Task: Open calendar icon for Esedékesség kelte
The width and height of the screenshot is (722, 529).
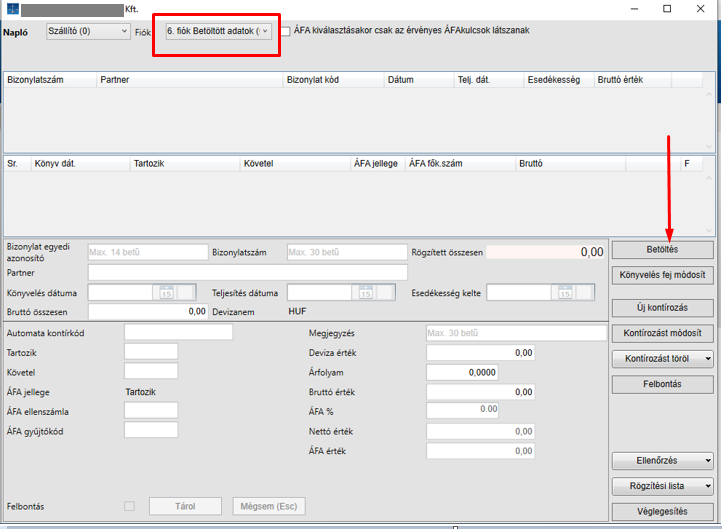Action: (x=565, y=293)
